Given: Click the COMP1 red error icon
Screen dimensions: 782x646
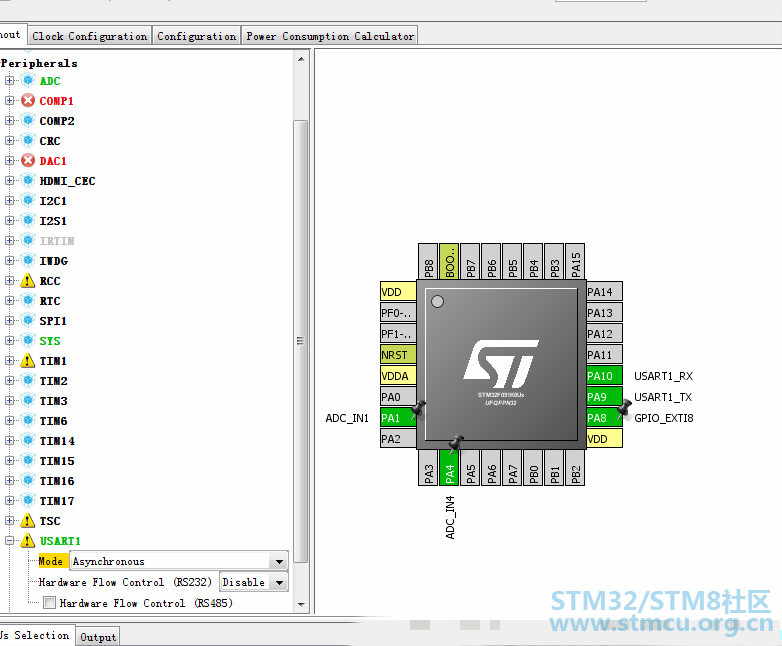Looking at the screenshot, I should coord(28,100).
